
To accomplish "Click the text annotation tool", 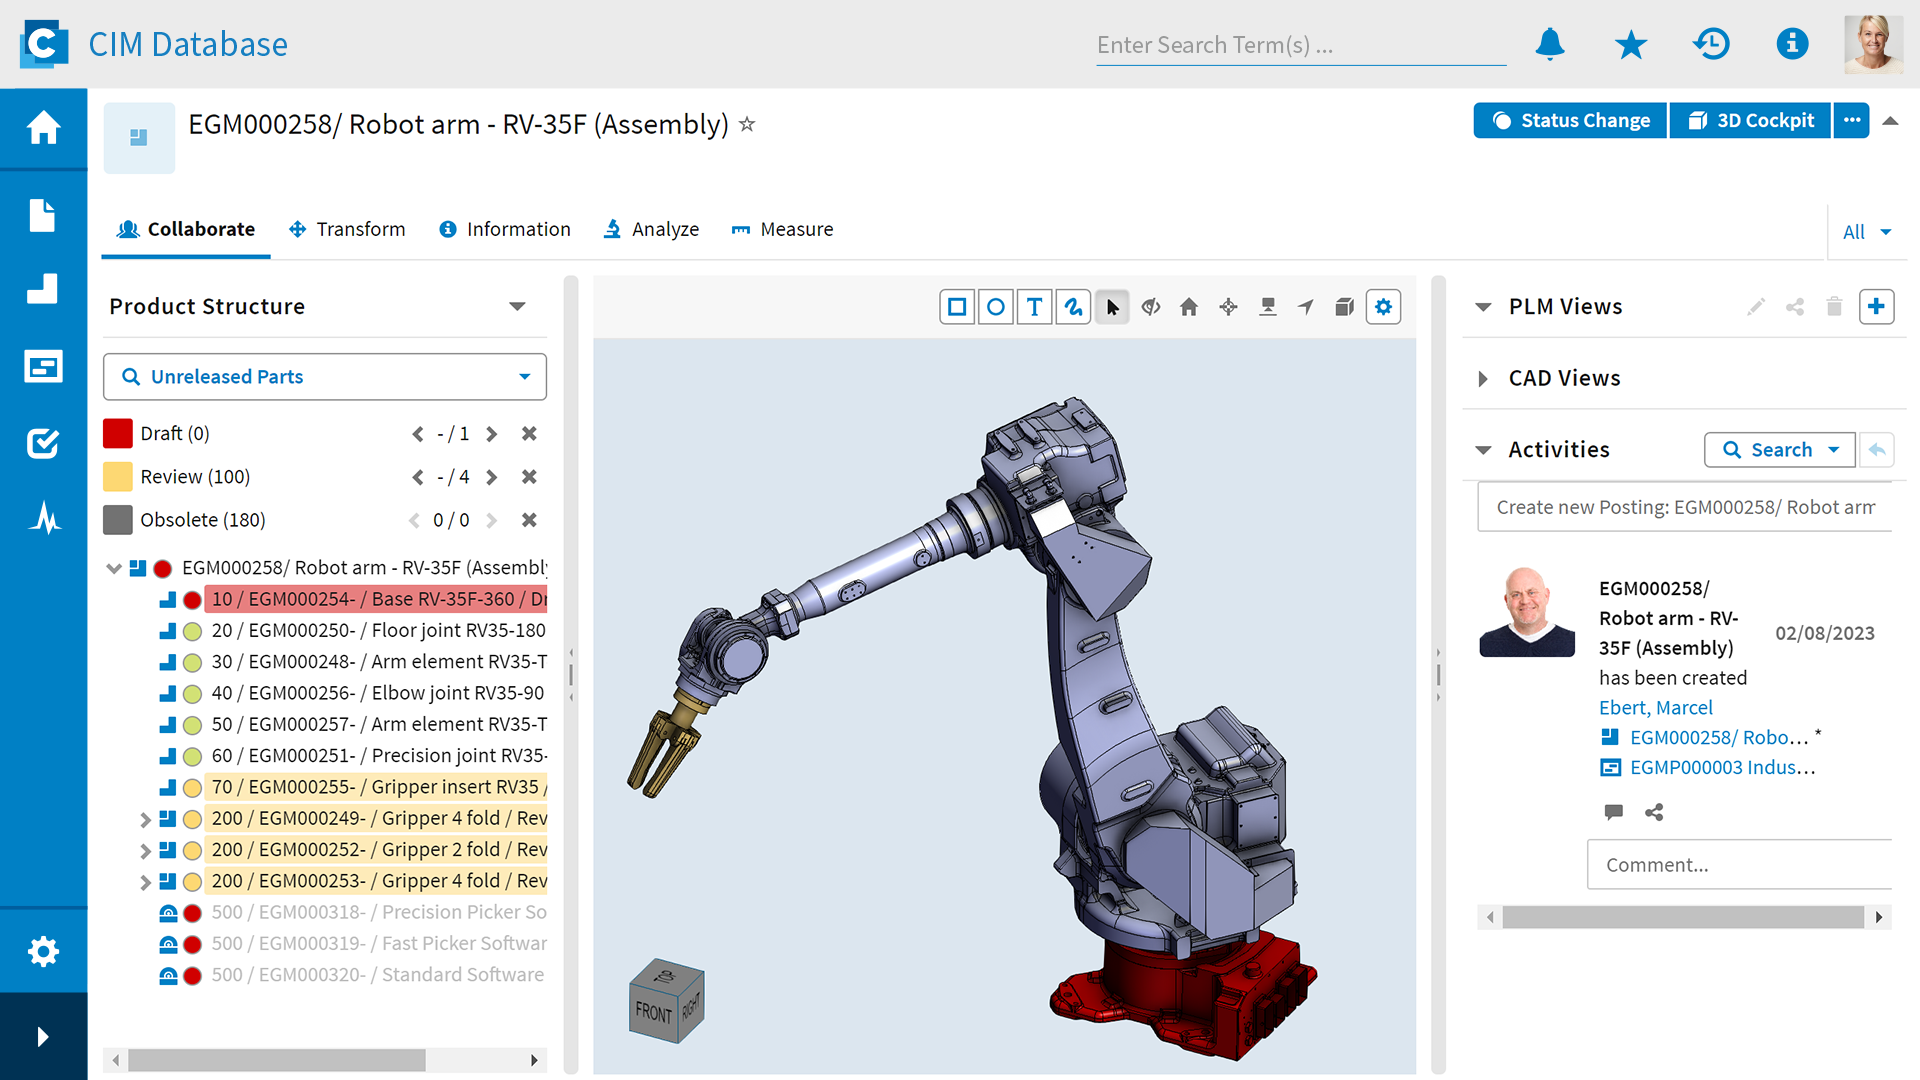I will tap(1034, 307).
